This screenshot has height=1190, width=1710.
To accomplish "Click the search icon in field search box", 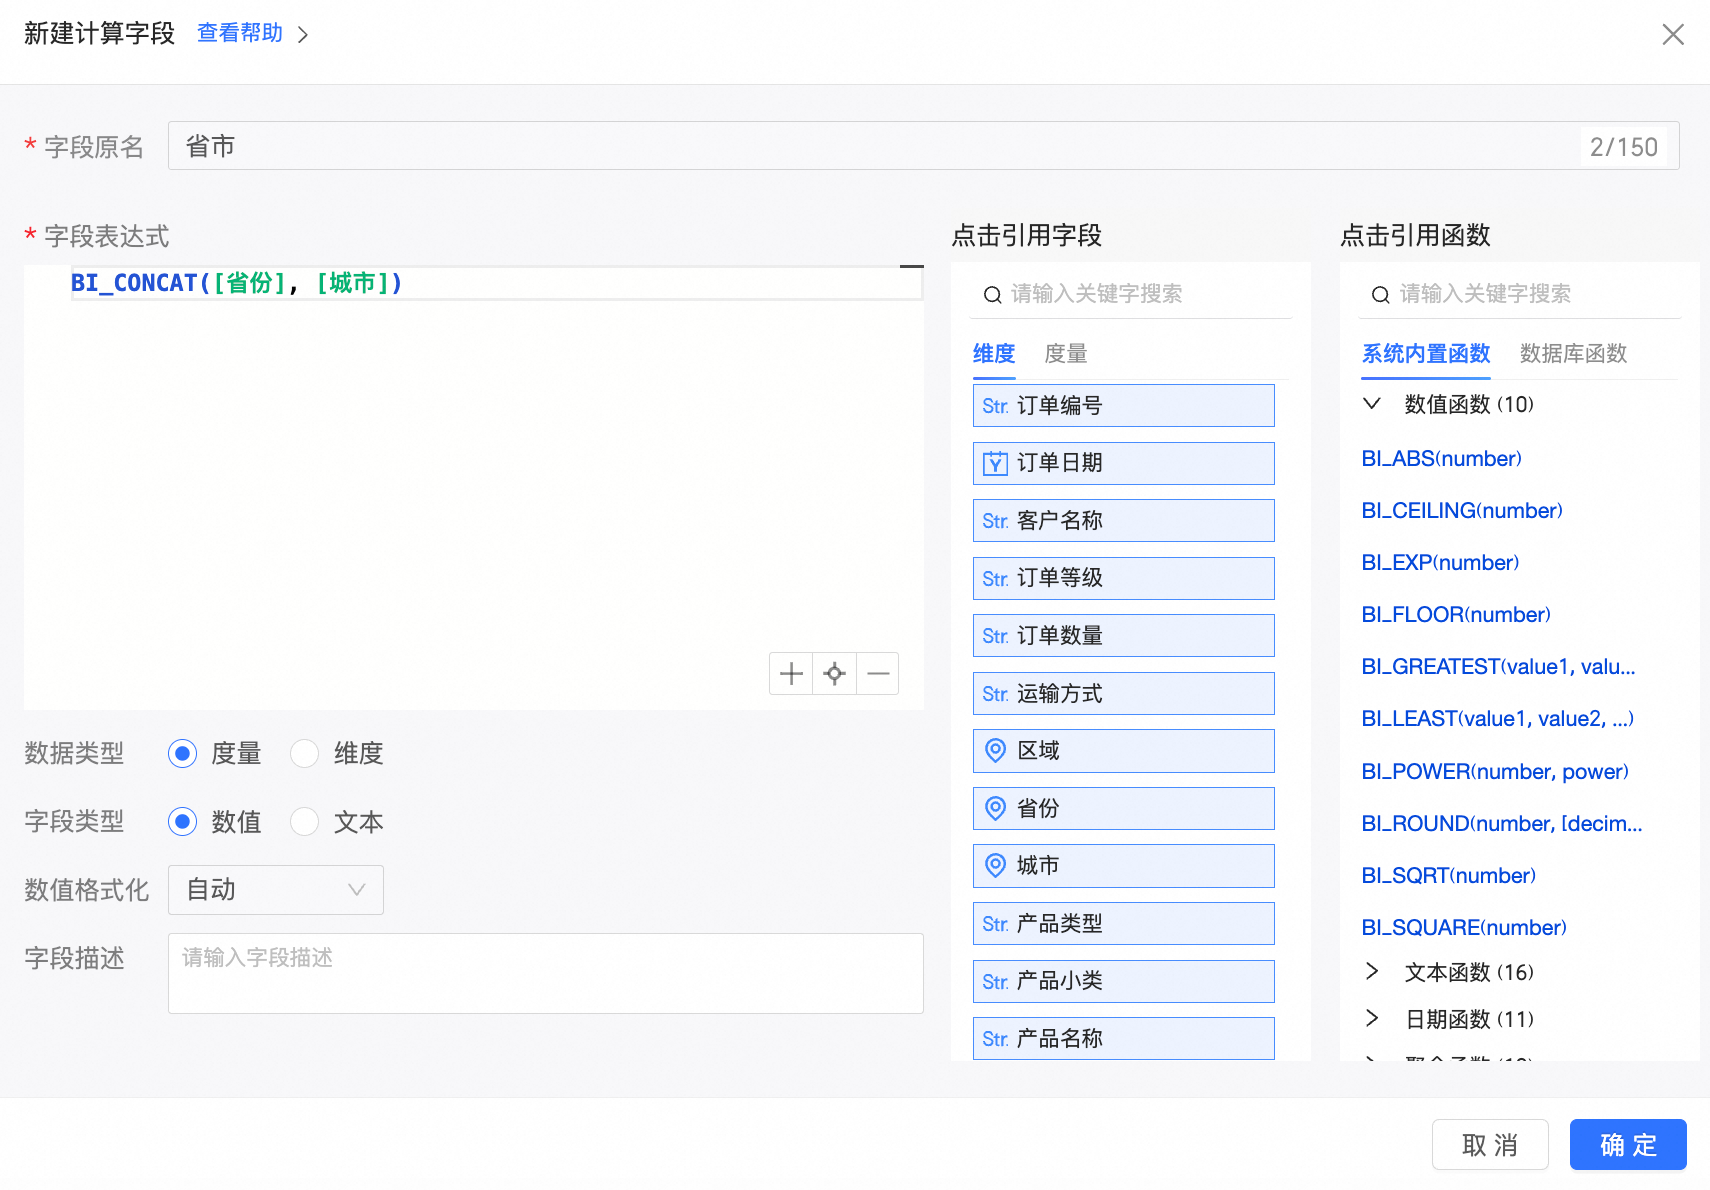I will point(993,295).
